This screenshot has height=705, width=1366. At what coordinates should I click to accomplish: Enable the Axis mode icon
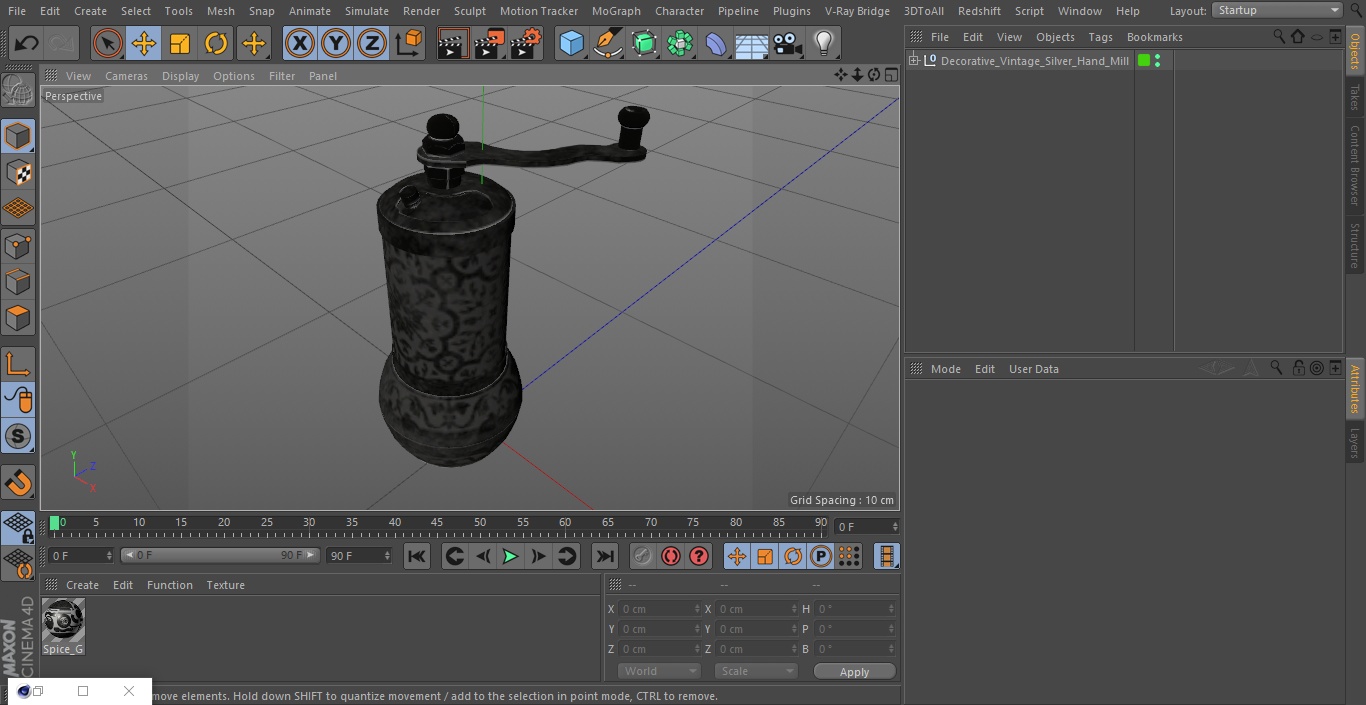click(18, 365)
